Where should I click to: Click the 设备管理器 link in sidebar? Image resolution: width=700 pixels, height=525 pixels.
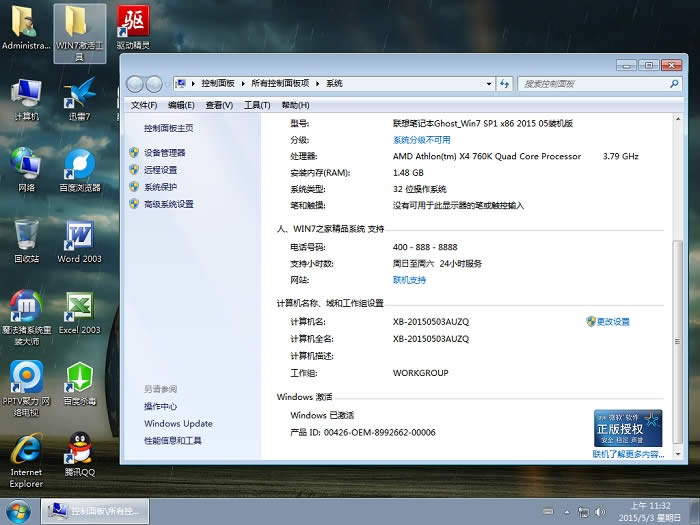tap(165, 153)
